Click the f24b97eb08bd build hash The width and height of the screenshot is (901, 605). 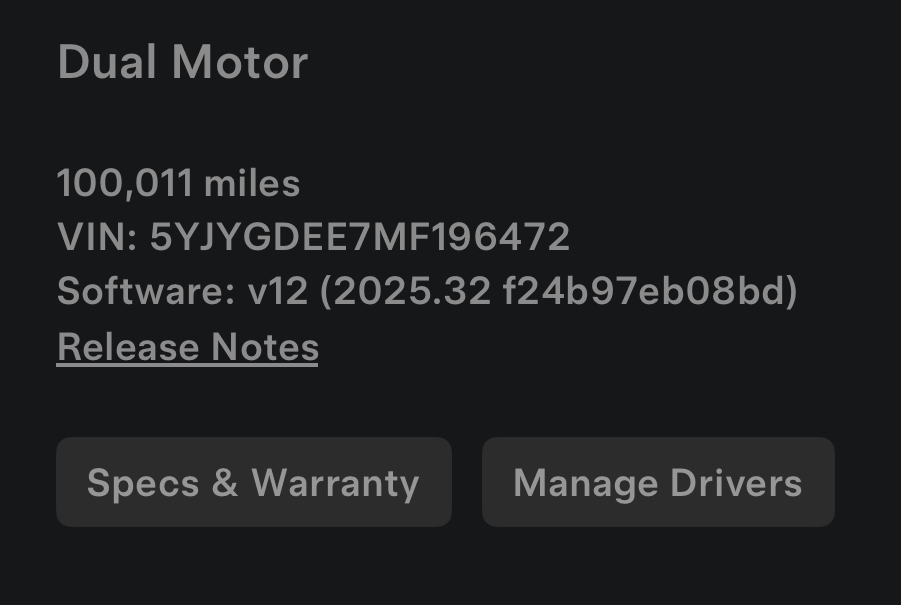point(644,292)
